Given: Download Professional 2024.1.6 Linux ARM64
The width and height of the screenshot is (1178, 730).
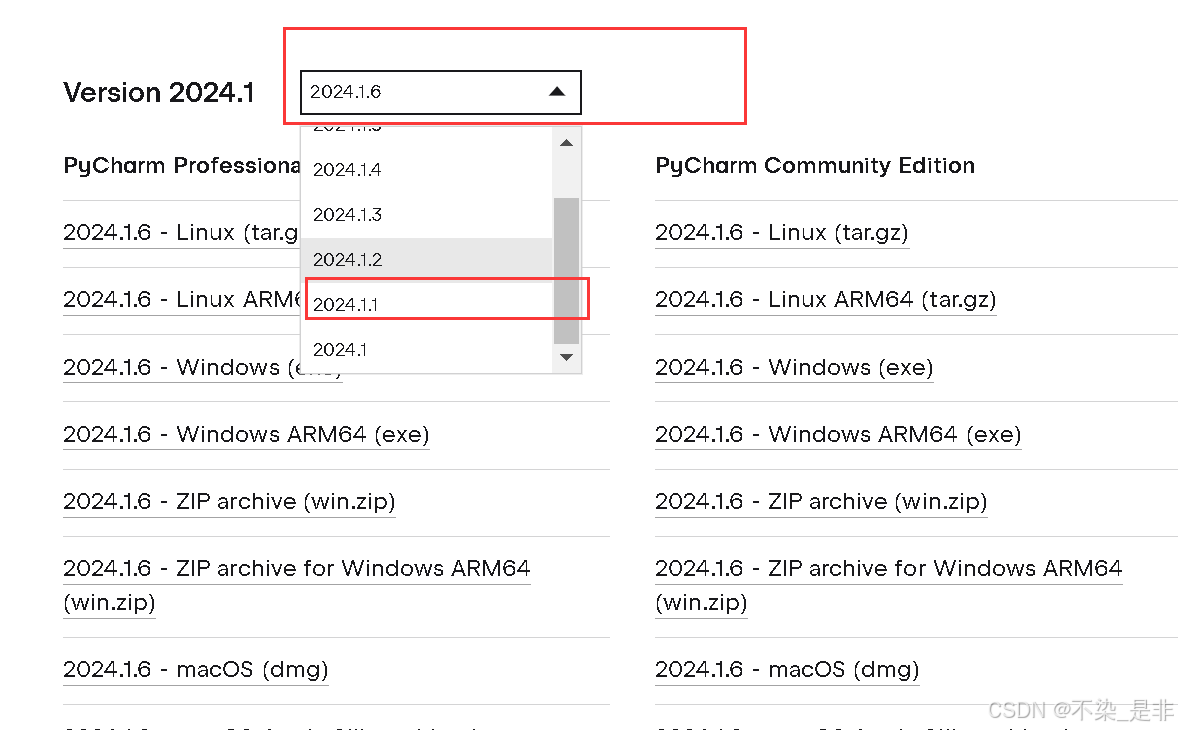Looking at the screenshot, I should tap(181, 300).
